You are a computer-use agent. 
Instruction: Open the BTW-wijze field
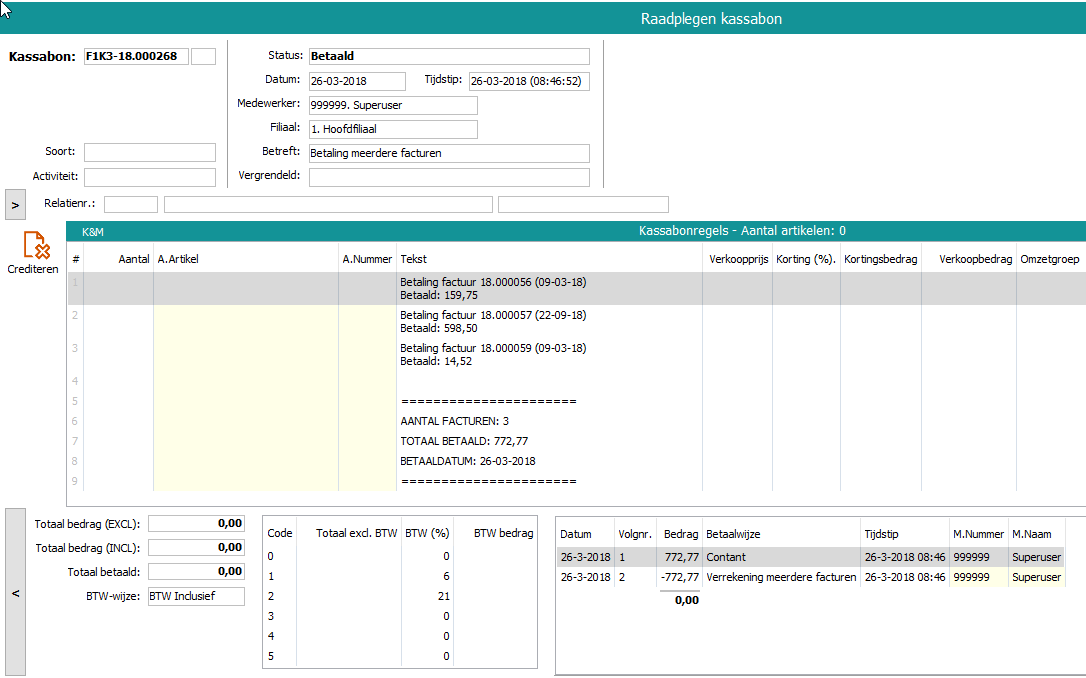[x=195, y=596]
